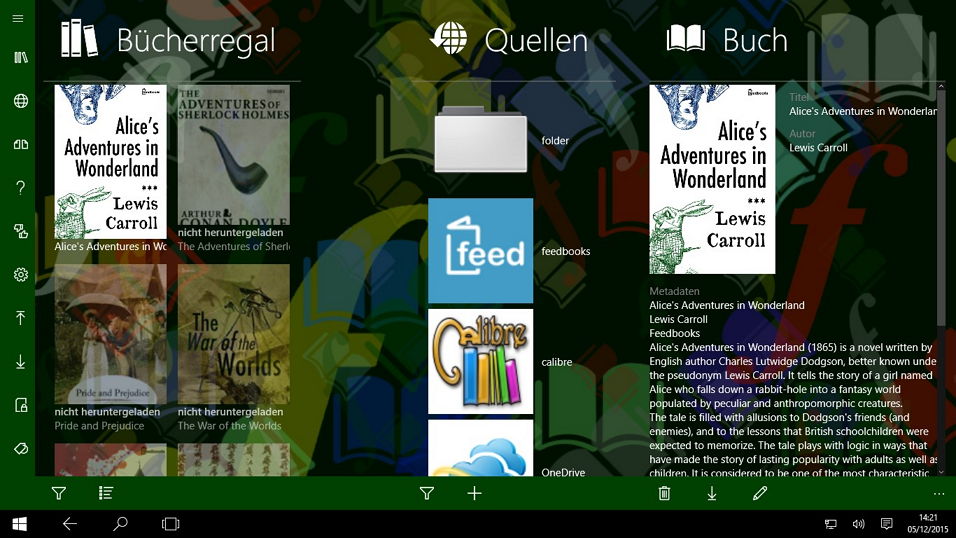Click the upload arrow sidebar icon
Viewport: 956px width, 538px height.
(x=20, y=318)
